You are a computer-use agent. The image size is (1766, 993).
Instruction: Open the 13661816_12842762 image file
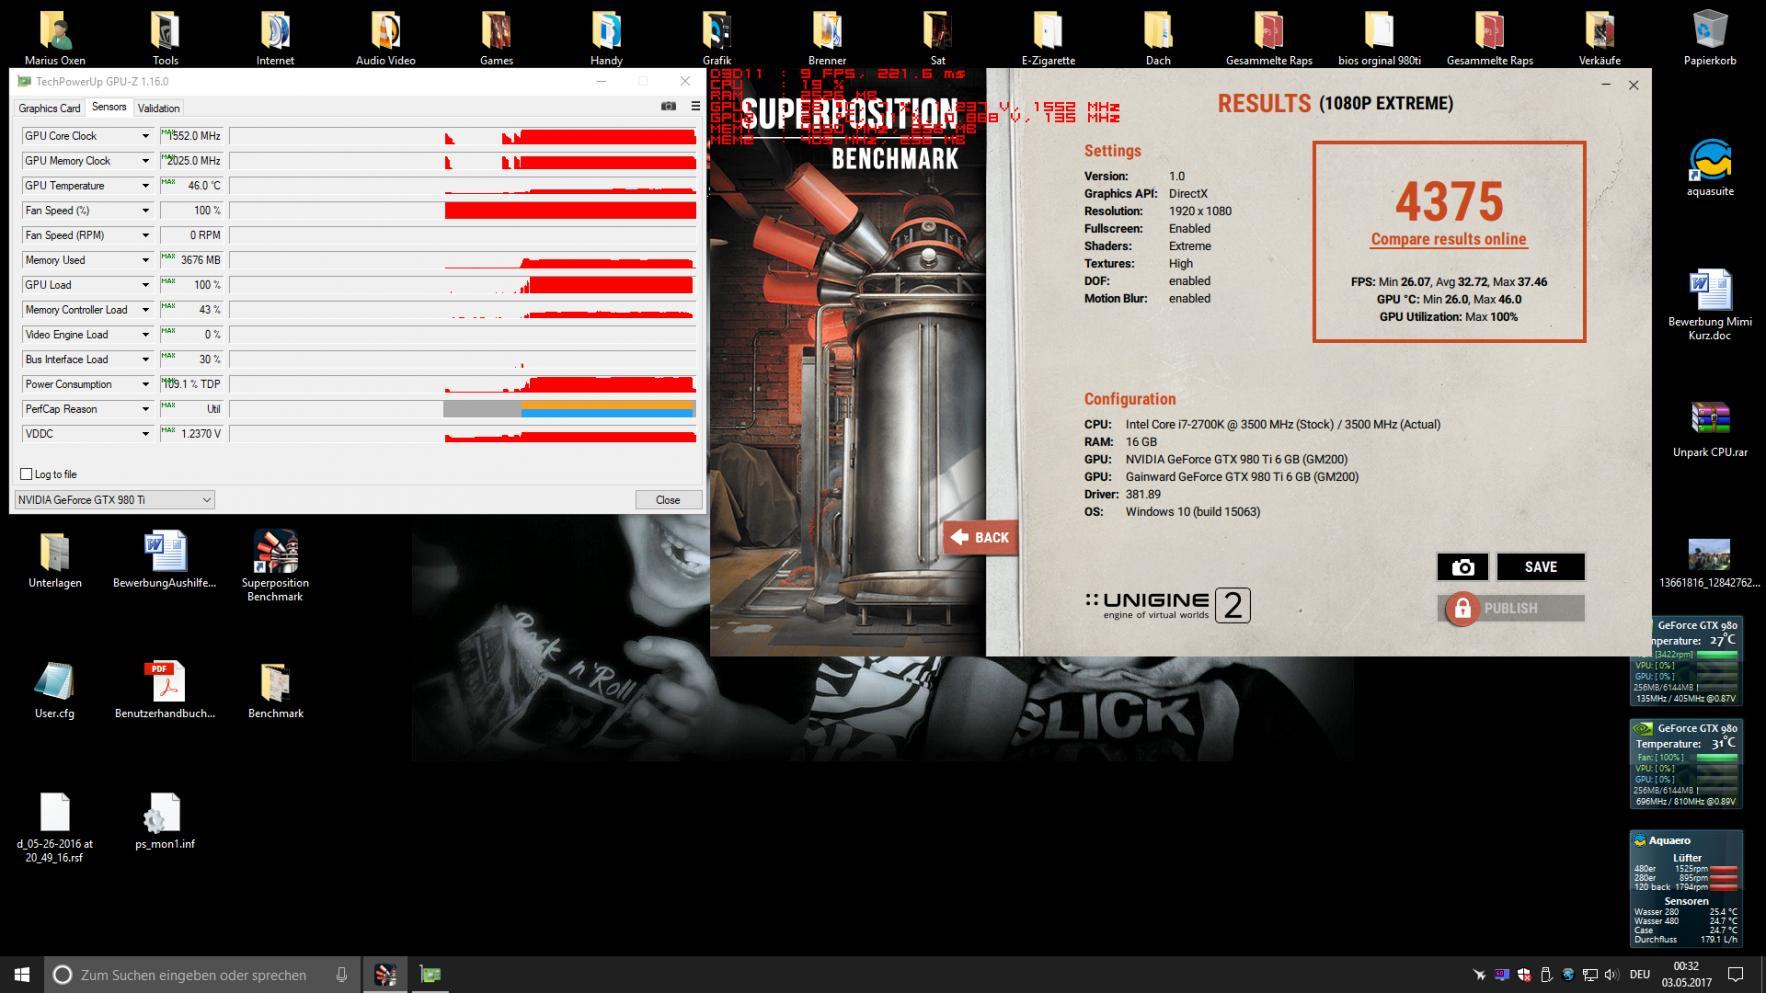(1710, 562)
